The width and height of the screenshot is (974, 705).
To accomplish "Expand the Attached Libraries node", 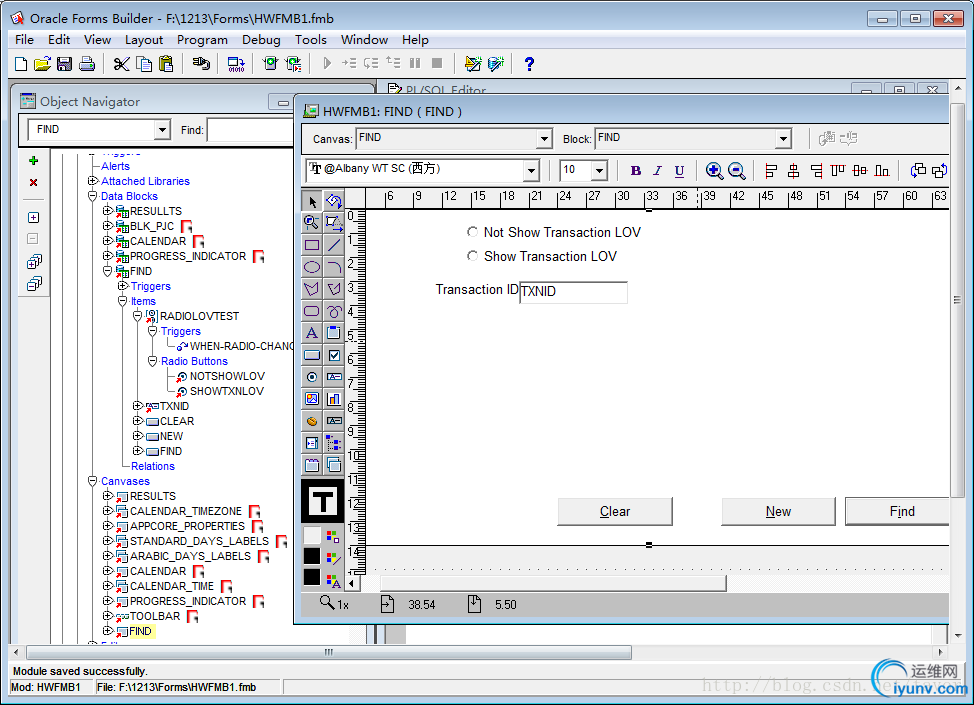I will click(93, 181).
